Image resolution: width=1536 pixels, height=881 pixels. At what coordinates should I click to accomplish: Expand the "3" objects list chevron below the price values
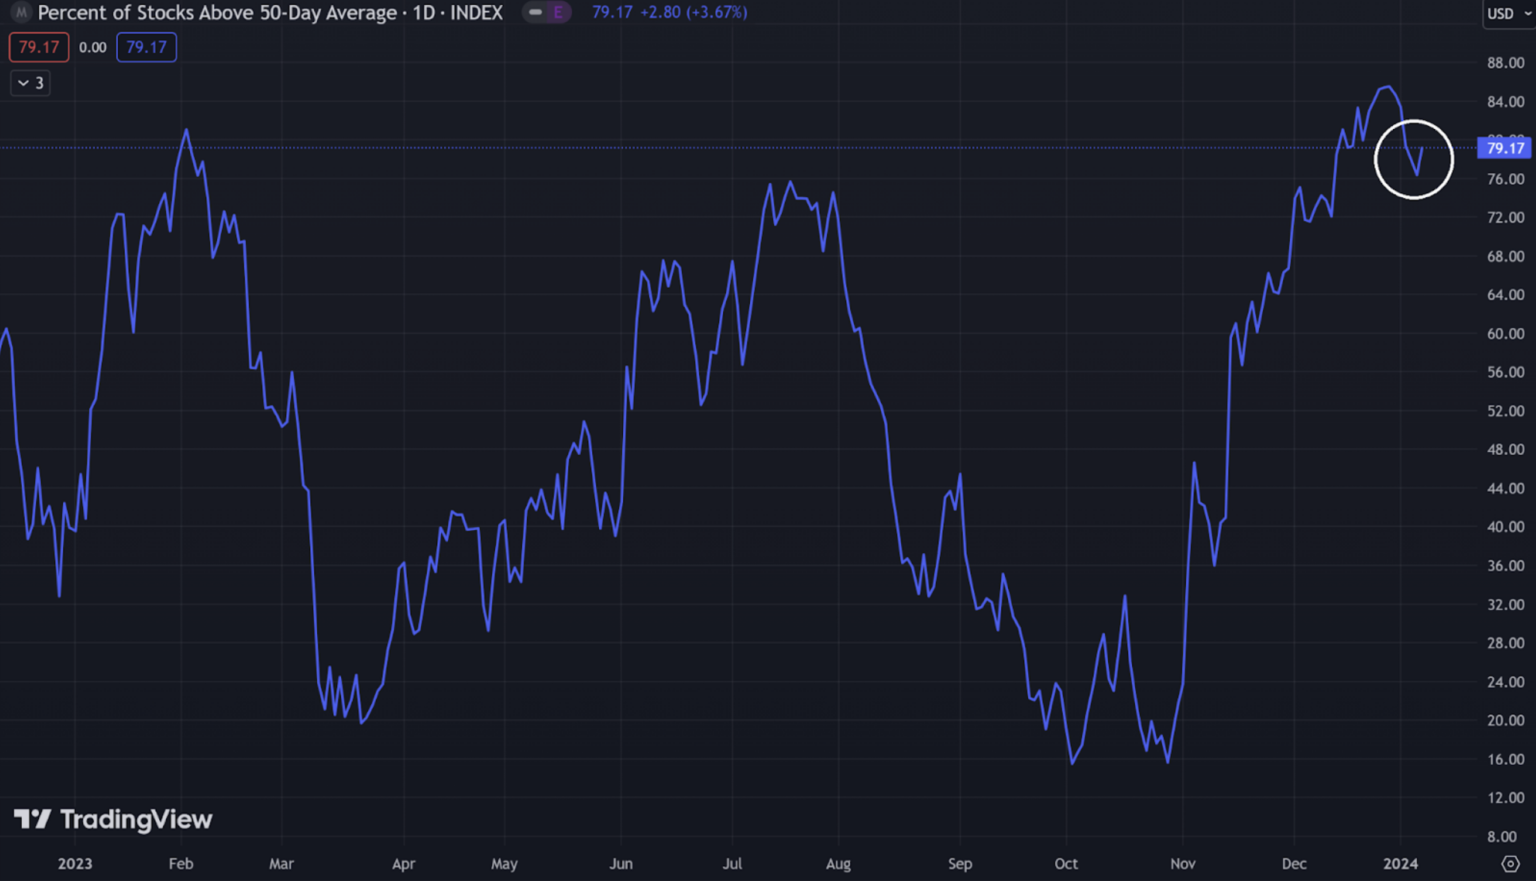click(x=30, y=83)
